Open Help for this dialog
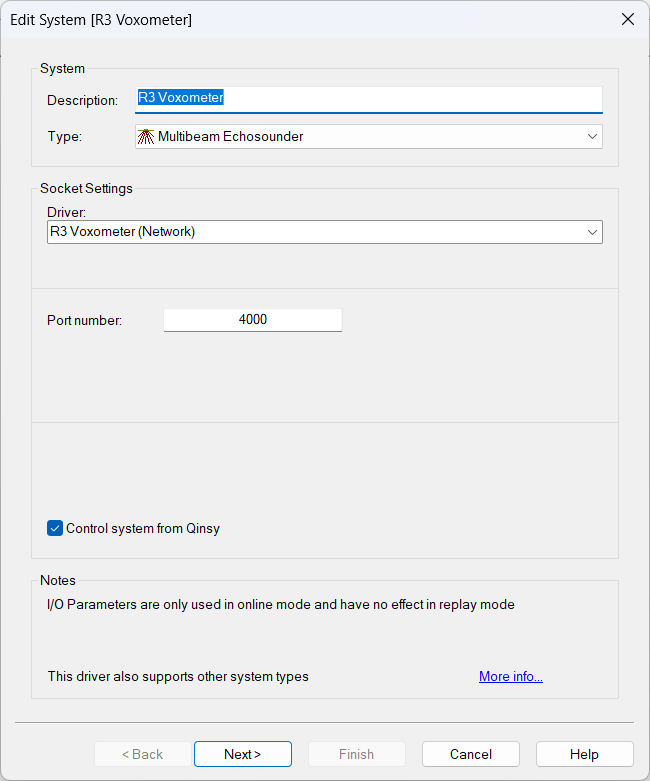The height and width of the screenshot is (781, 650). (585, 754)
